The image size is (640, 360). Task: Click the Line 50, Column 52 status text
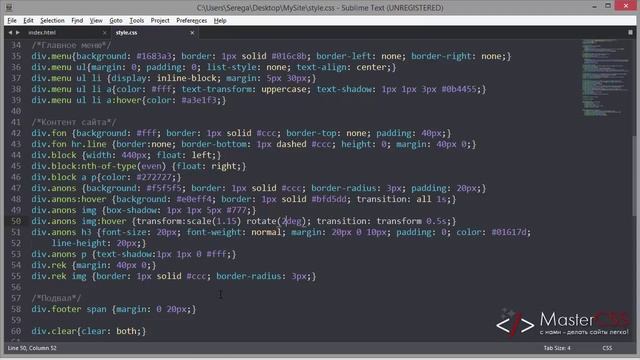pos(32,348)
